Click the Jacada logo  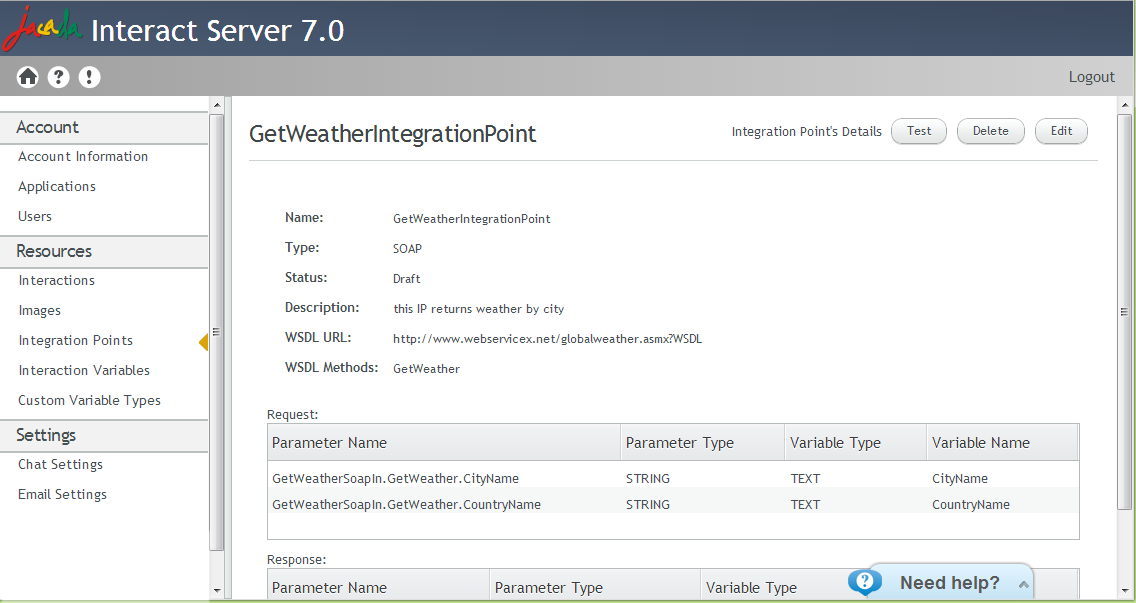click(42, 29)
